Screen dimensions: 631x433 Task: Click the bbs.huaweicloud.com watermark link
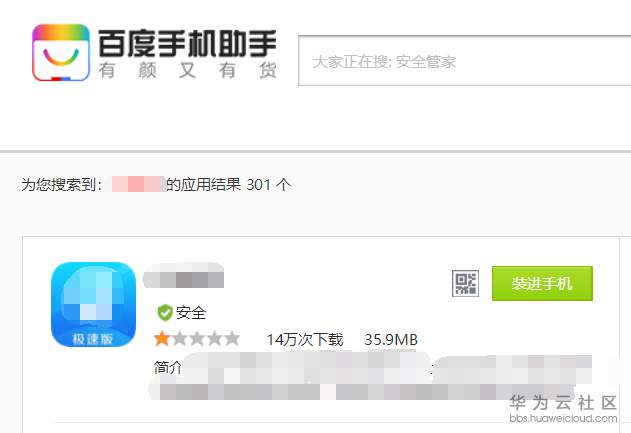point(563,418)
